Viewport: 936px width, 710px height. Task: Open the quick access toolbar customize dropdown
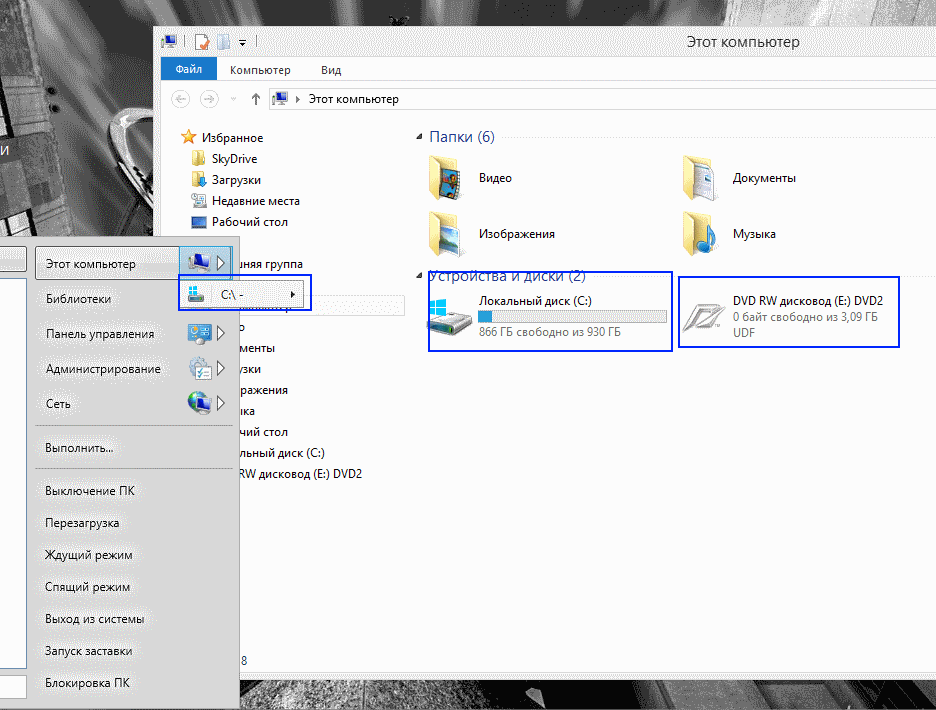[242, 42]
